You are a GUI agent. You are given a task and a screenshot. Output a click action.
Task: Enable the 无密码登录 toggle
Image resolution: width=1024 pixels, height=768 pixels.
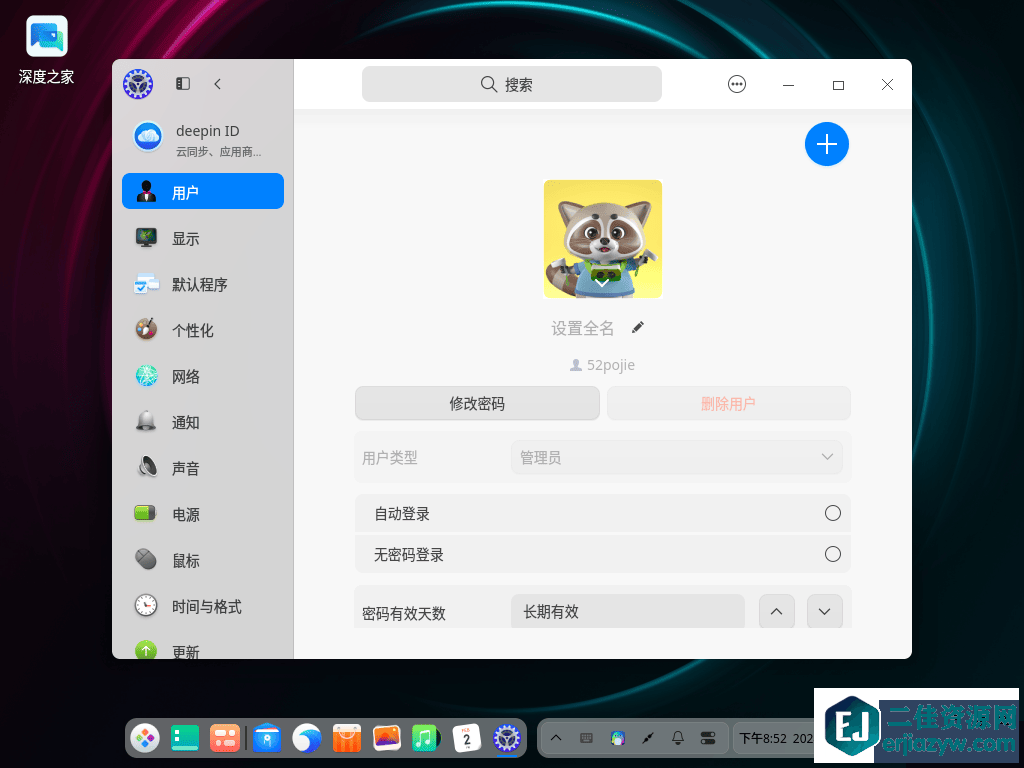click(x=832, y=554)
